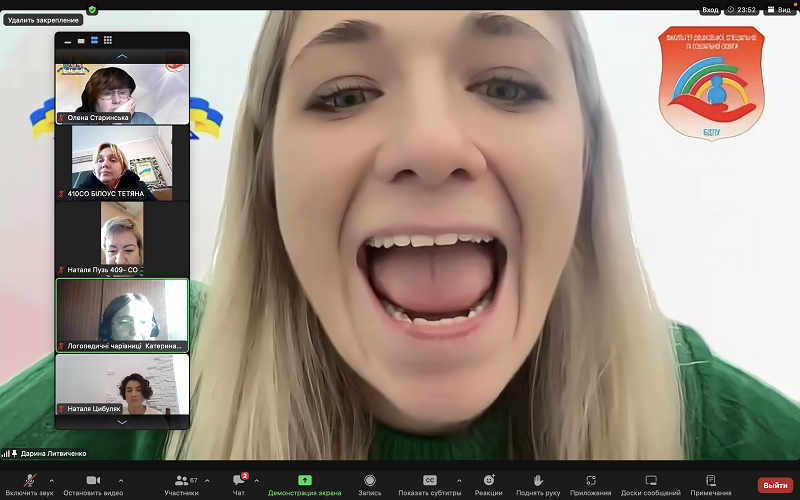
Task: Stop camera with Остановить видео
Action: pyautogui.click(x=93, y=485)
